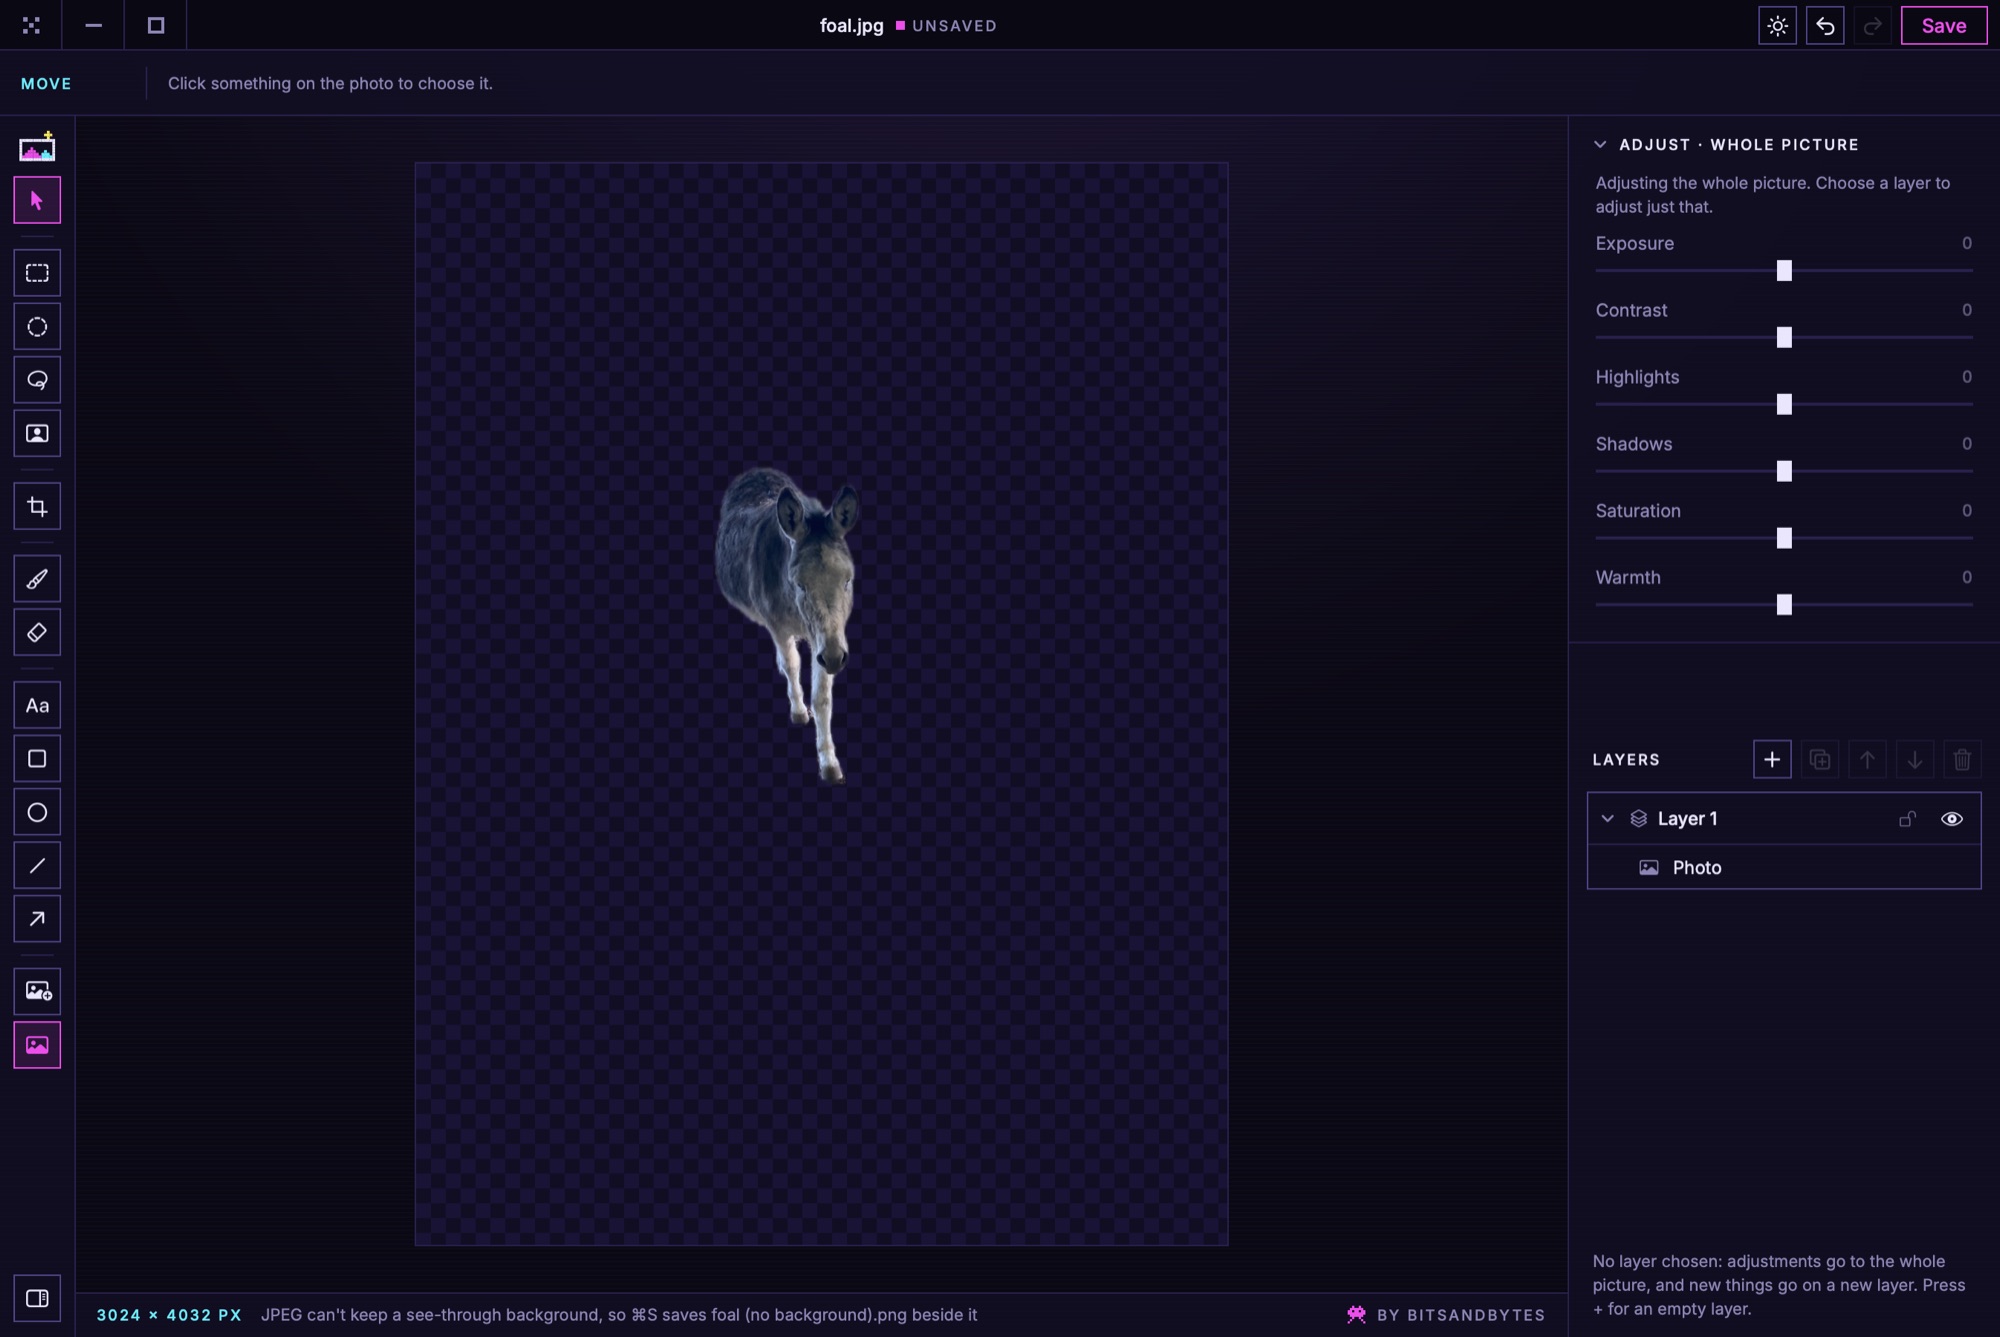Click the Save button
Image resolution: width=2000 pixels, height=1337 pixels.
[x=1943, y=26]
